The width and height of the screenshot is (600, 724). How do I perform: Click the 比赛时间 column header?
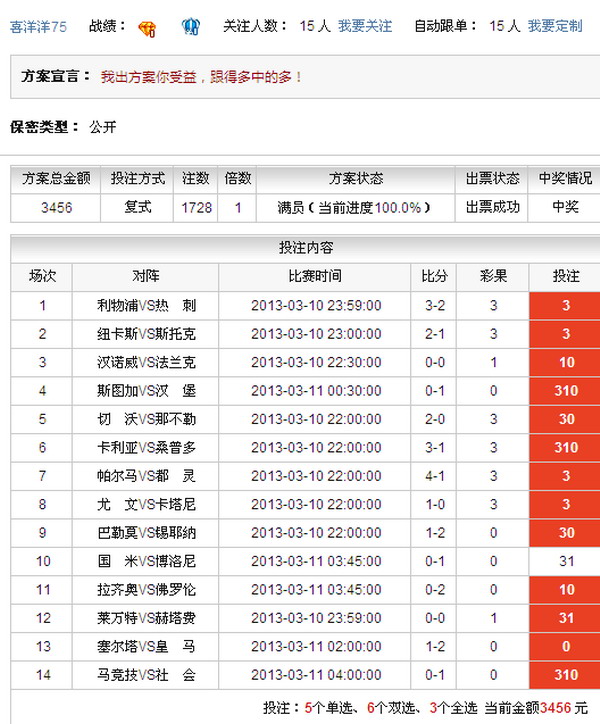[x=315, y=276]
